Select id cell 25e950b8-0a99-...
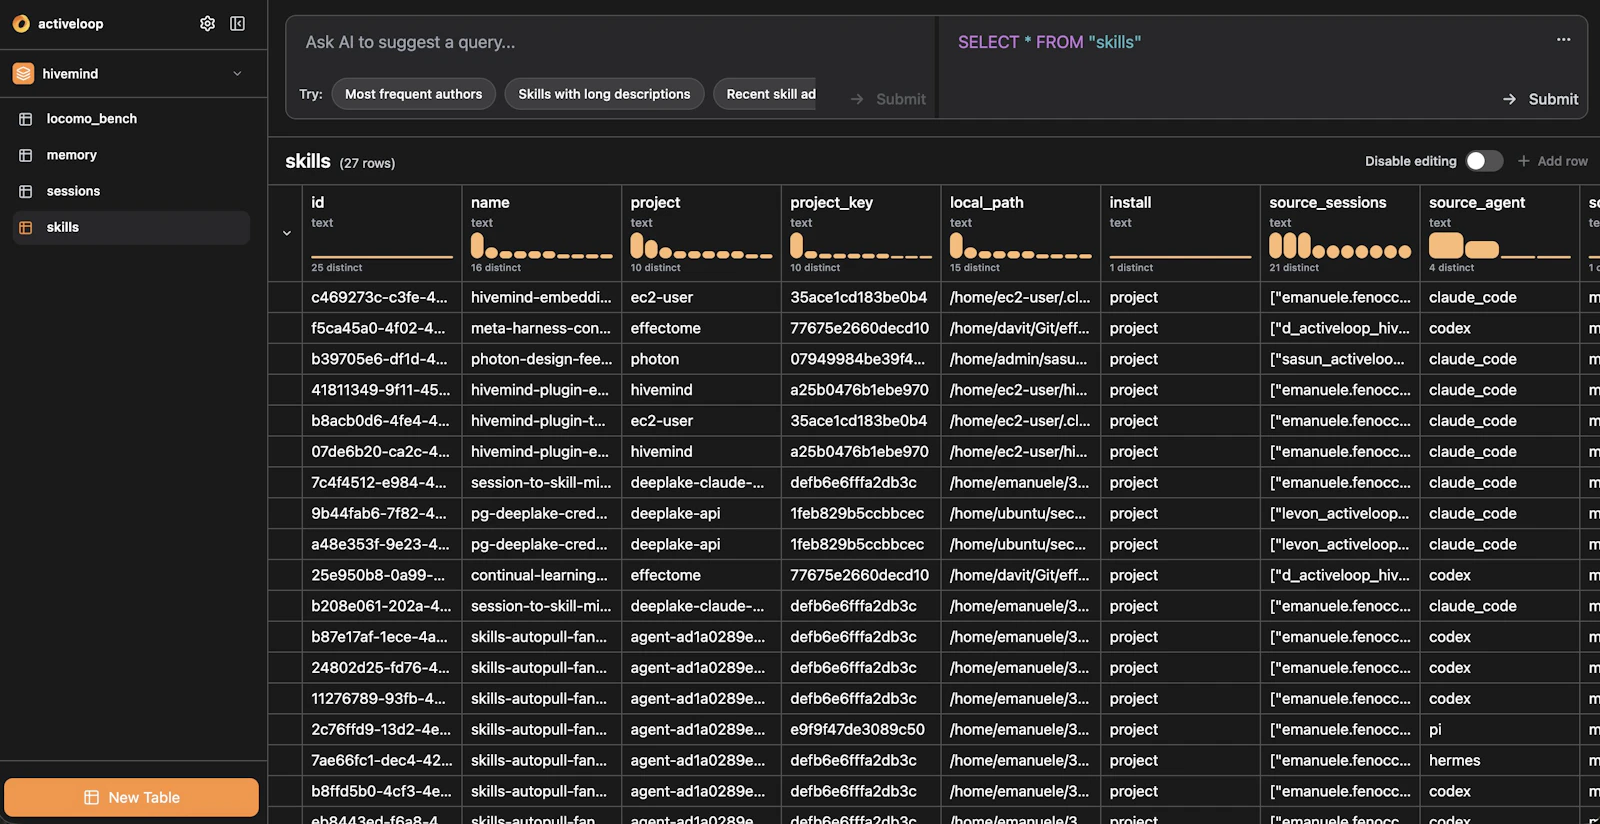Viewport: 1600px width, 824px height. pos(382,575)
